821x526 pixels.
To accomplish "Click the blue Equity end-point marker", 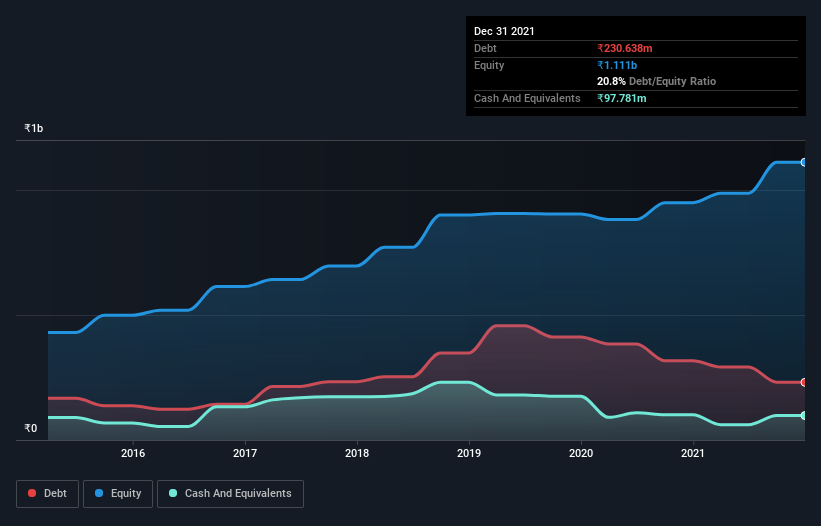I will (x=804, y=163).
